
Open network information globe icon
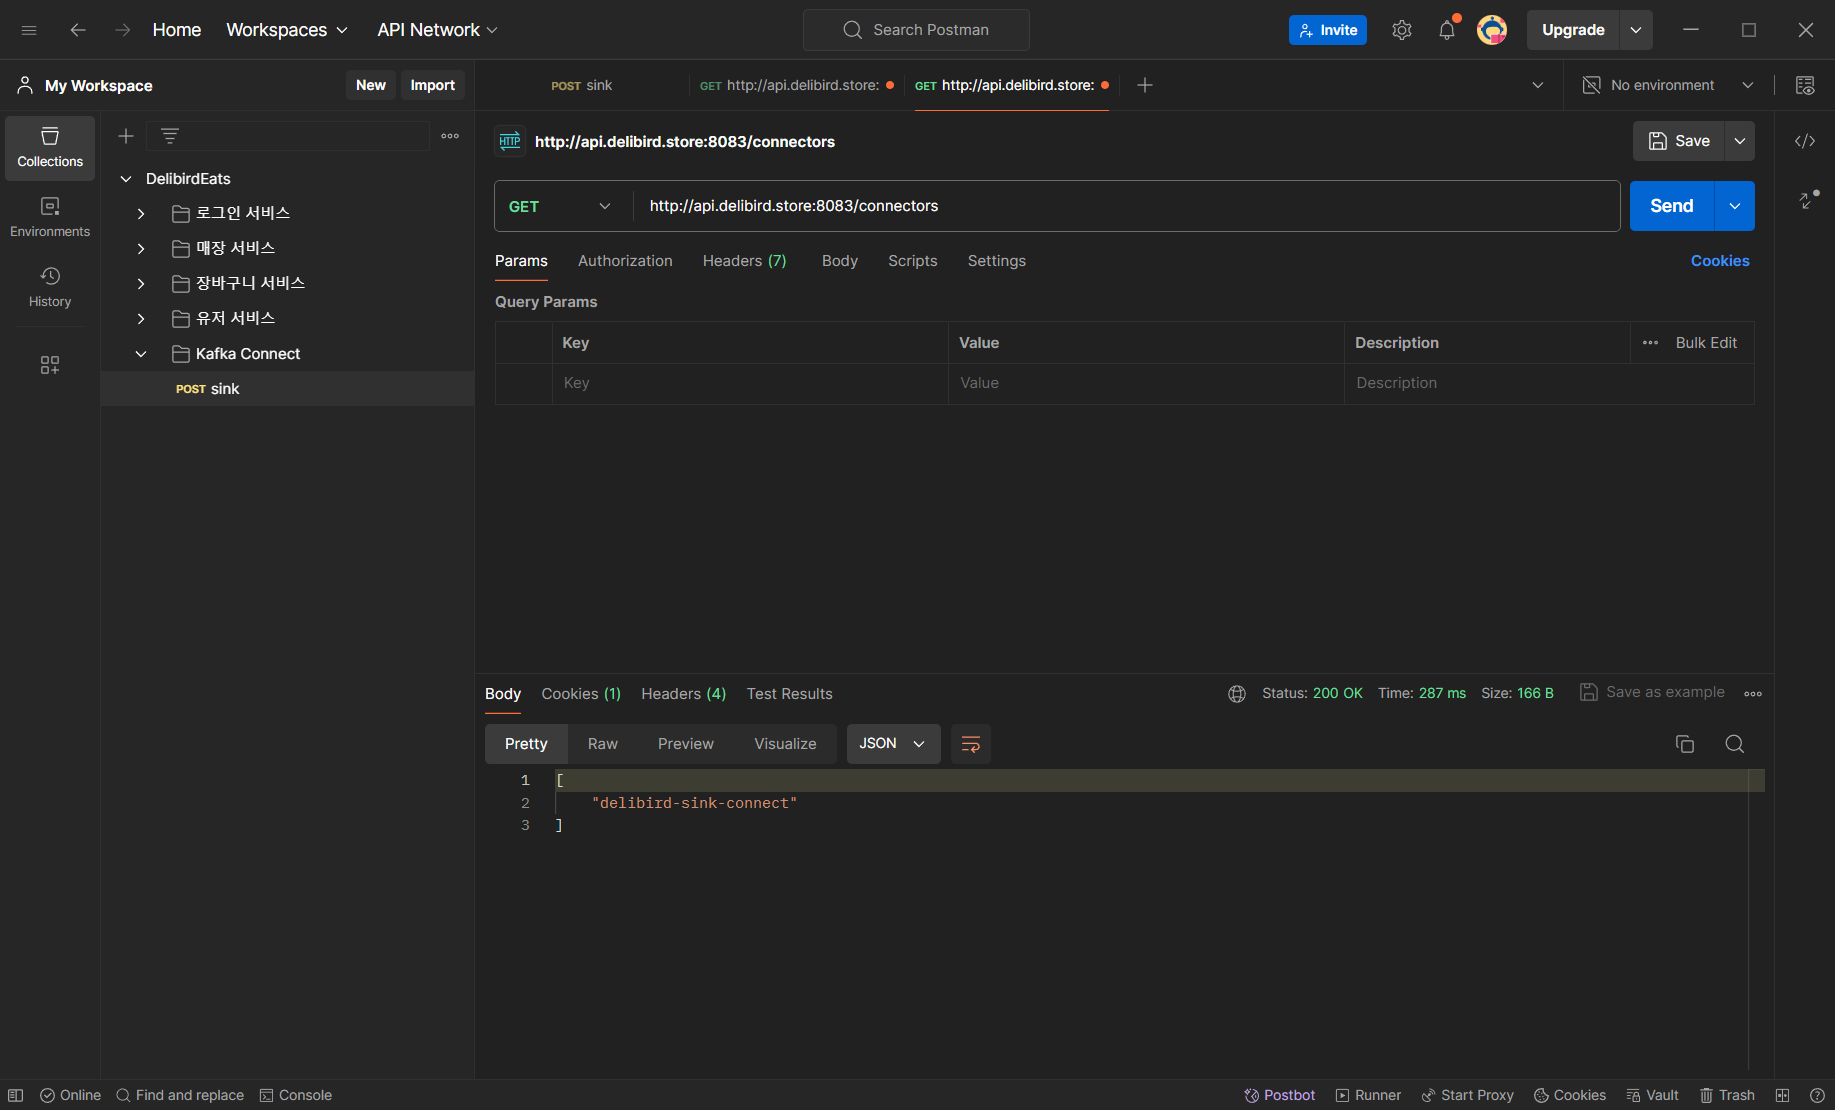pyautogui.click(x=1237, y=694)
